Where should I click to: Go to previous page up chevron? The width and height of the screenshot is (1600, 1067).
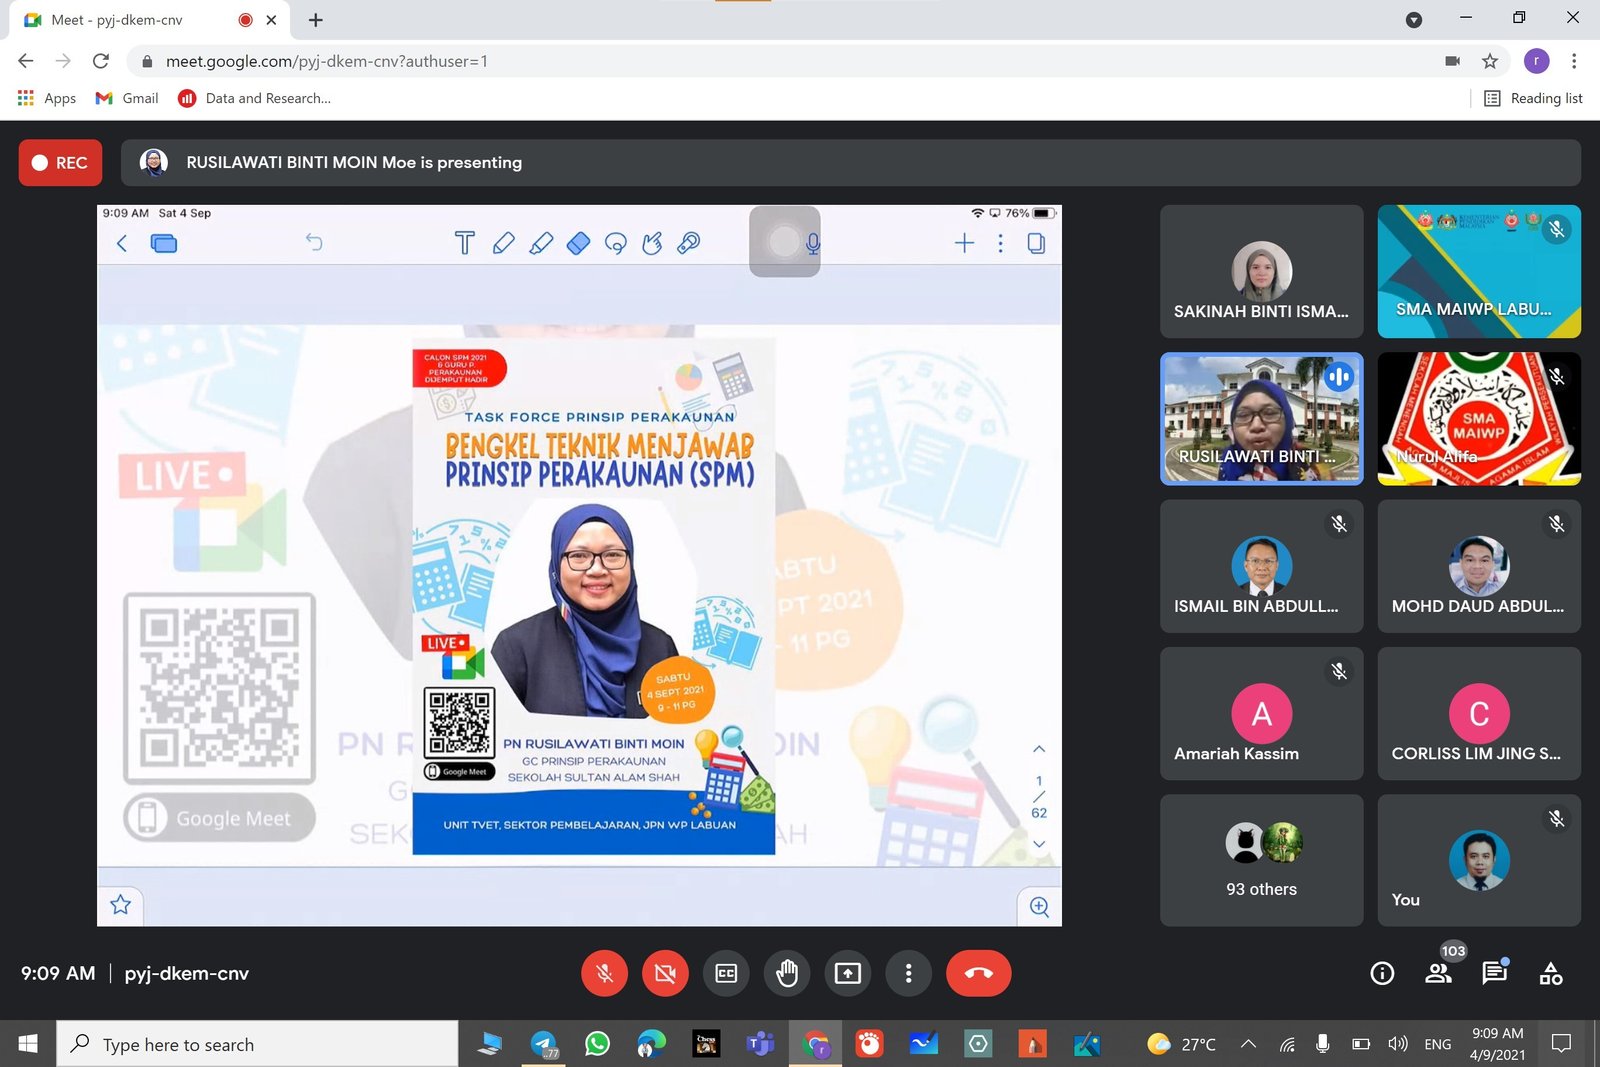coord(1039,749)
